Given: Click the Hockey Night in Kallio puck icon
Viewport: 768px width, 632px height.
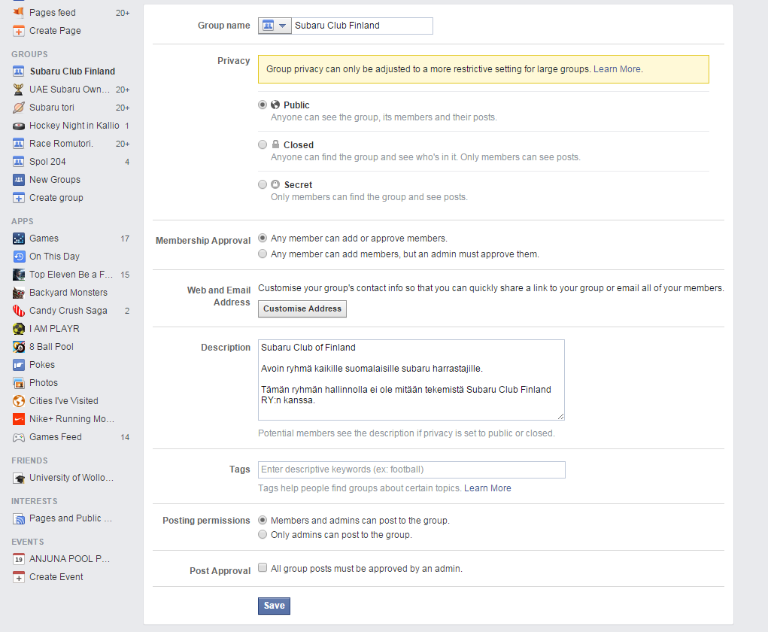Looking at the screenshot, I should click(x=19, y=126).
